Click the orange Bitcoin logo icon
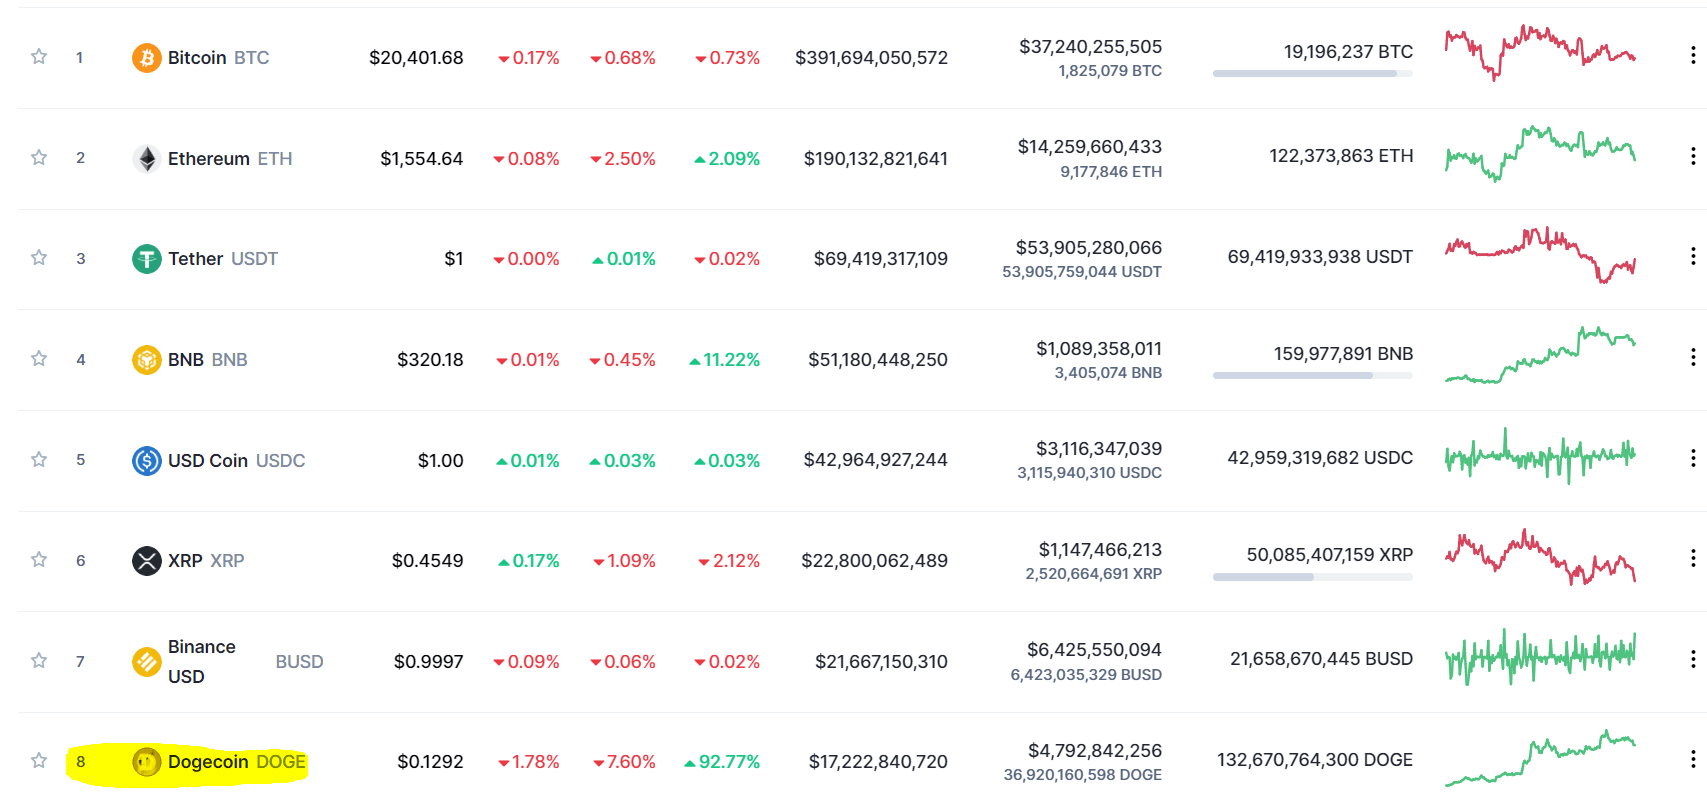Screen dimensions: 1707x801 (x=147, y=58)
